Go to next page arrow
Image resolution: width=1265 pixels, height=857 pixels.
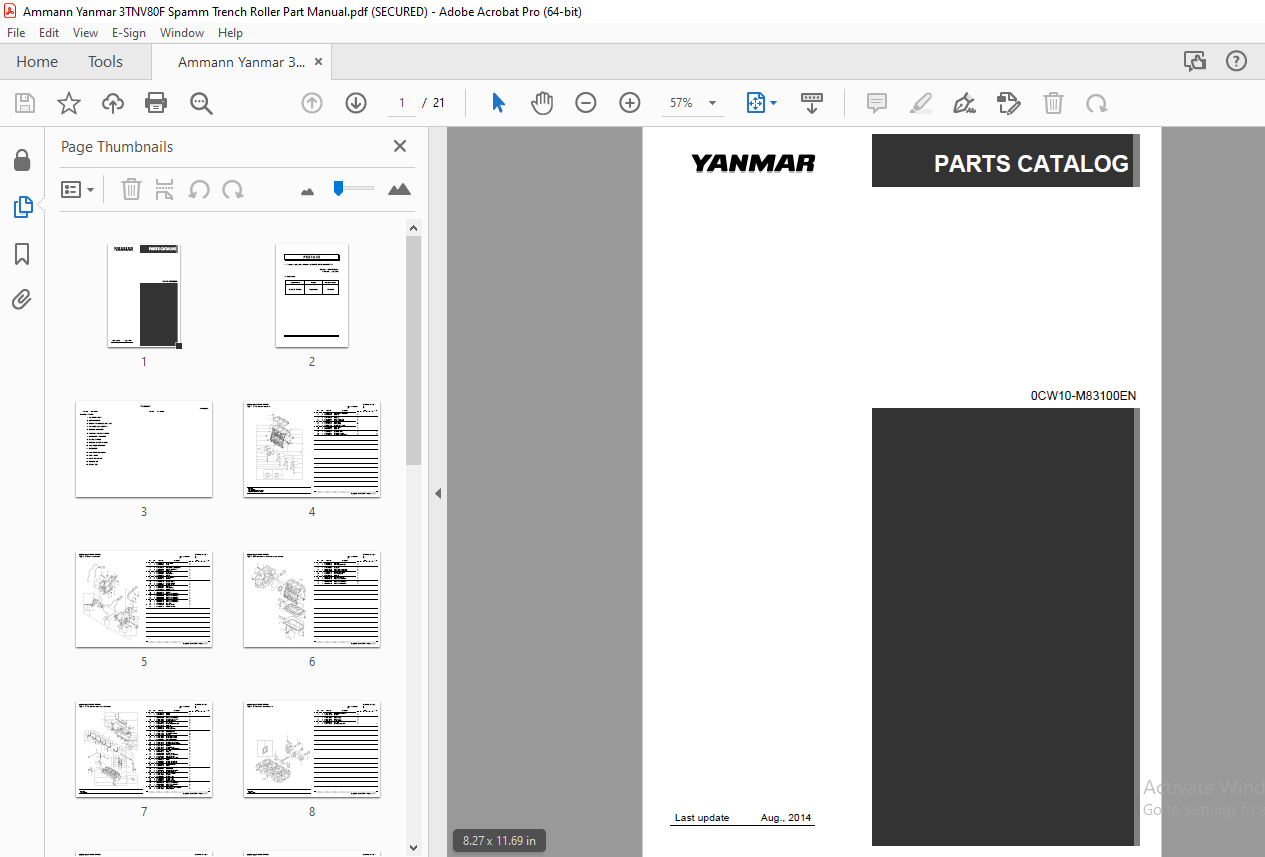coord(356,103)
